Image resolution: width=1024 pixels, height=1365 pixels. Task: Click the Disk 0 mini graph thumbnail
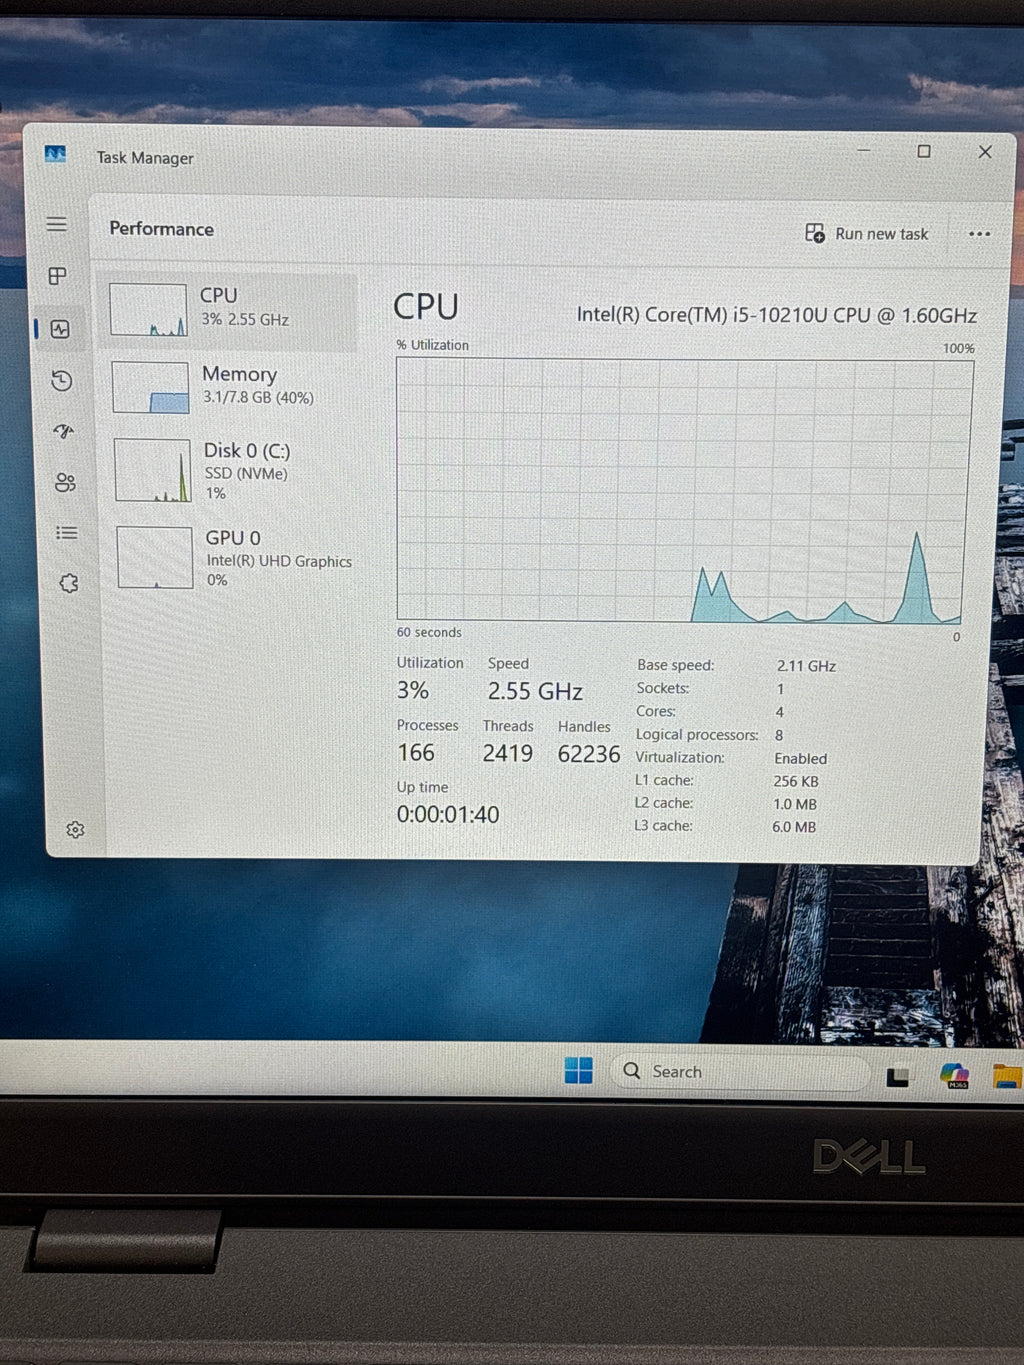[x=152, y=470]
